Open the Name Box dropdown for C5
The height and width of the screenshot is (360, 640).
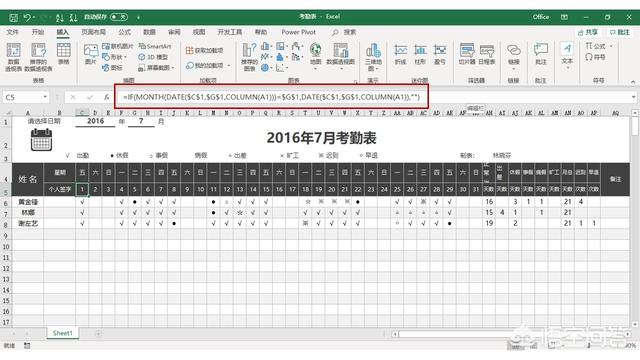click(x=44, y=97)
